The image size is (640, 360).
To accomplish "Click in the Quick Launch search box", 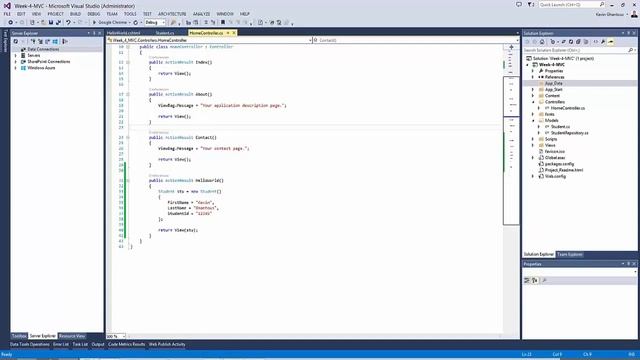I will point(571,4).
